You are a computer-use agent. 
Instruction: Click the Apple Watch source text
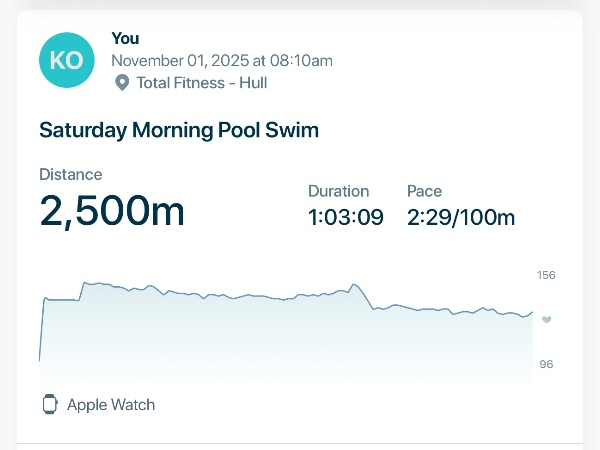111,405
